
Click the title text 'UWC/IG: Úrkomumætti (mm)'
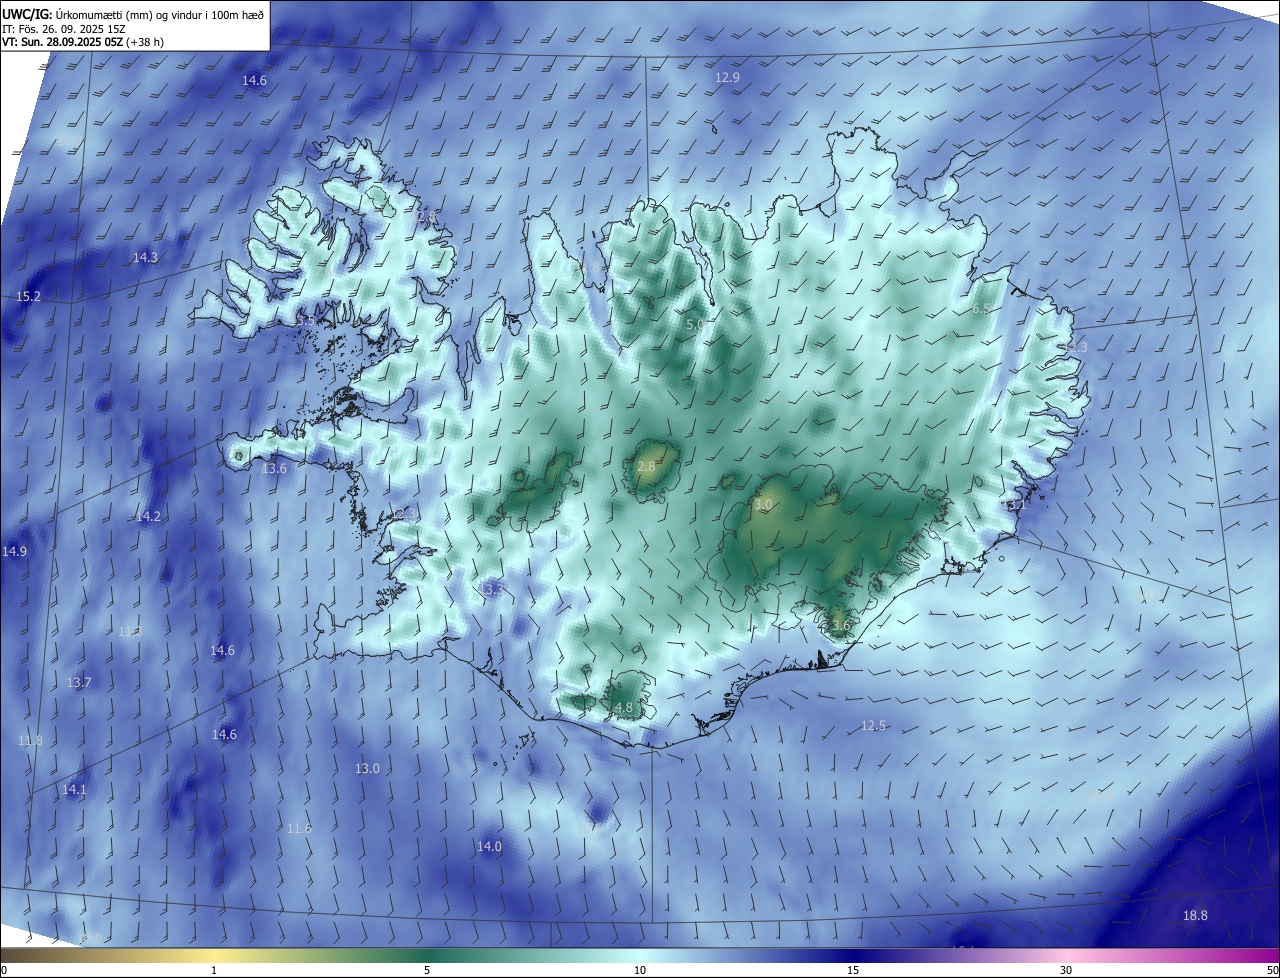tap(75, 15)
